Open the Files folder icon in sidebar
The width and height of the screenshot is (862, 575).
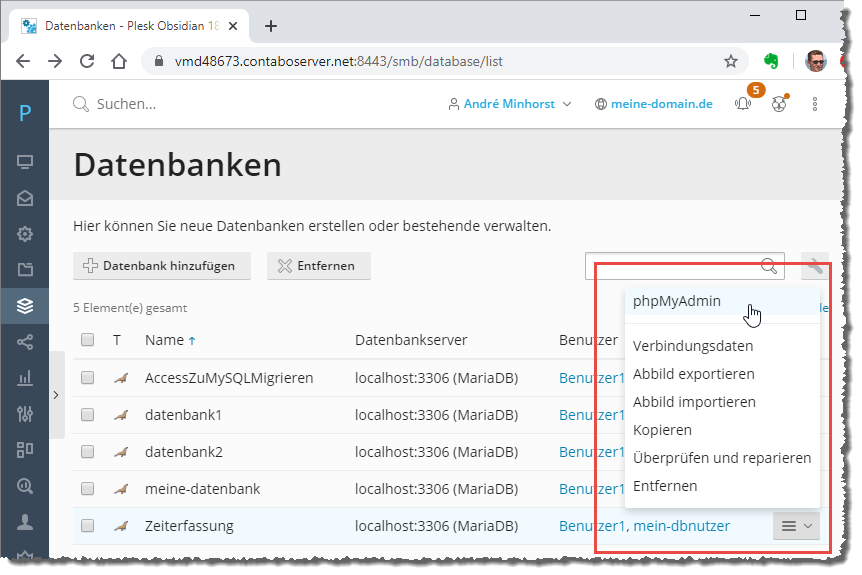[25, 269]
